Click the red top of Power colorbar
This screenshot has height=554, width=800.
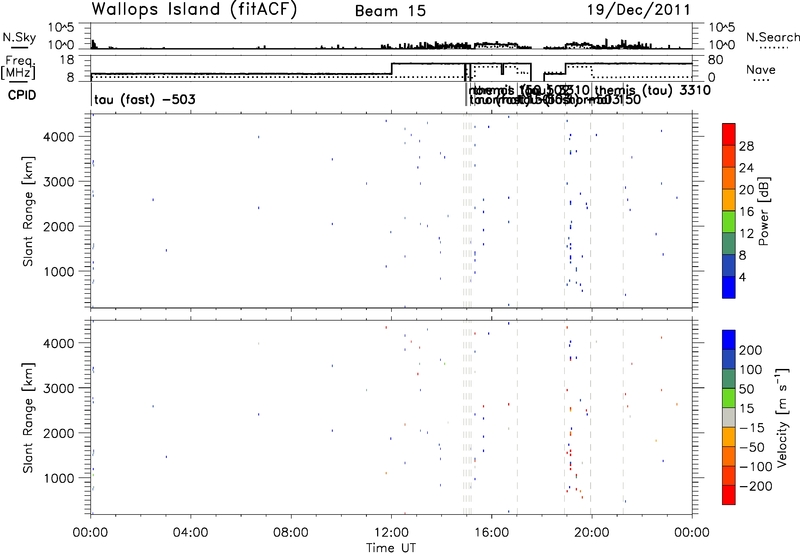729,134
